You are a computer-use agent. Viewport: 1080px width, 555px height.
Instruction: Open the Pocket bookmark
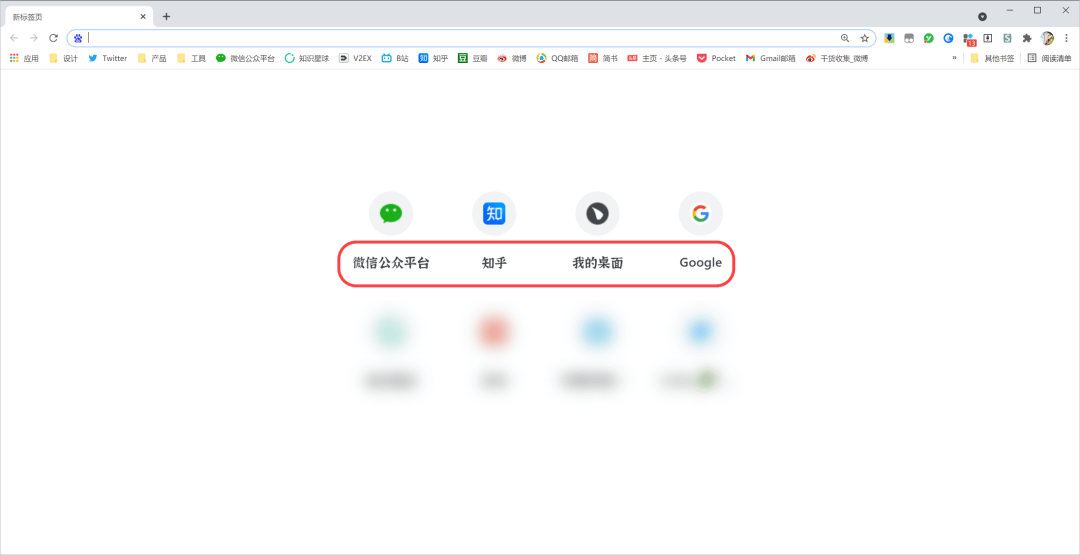coord(716,59)
